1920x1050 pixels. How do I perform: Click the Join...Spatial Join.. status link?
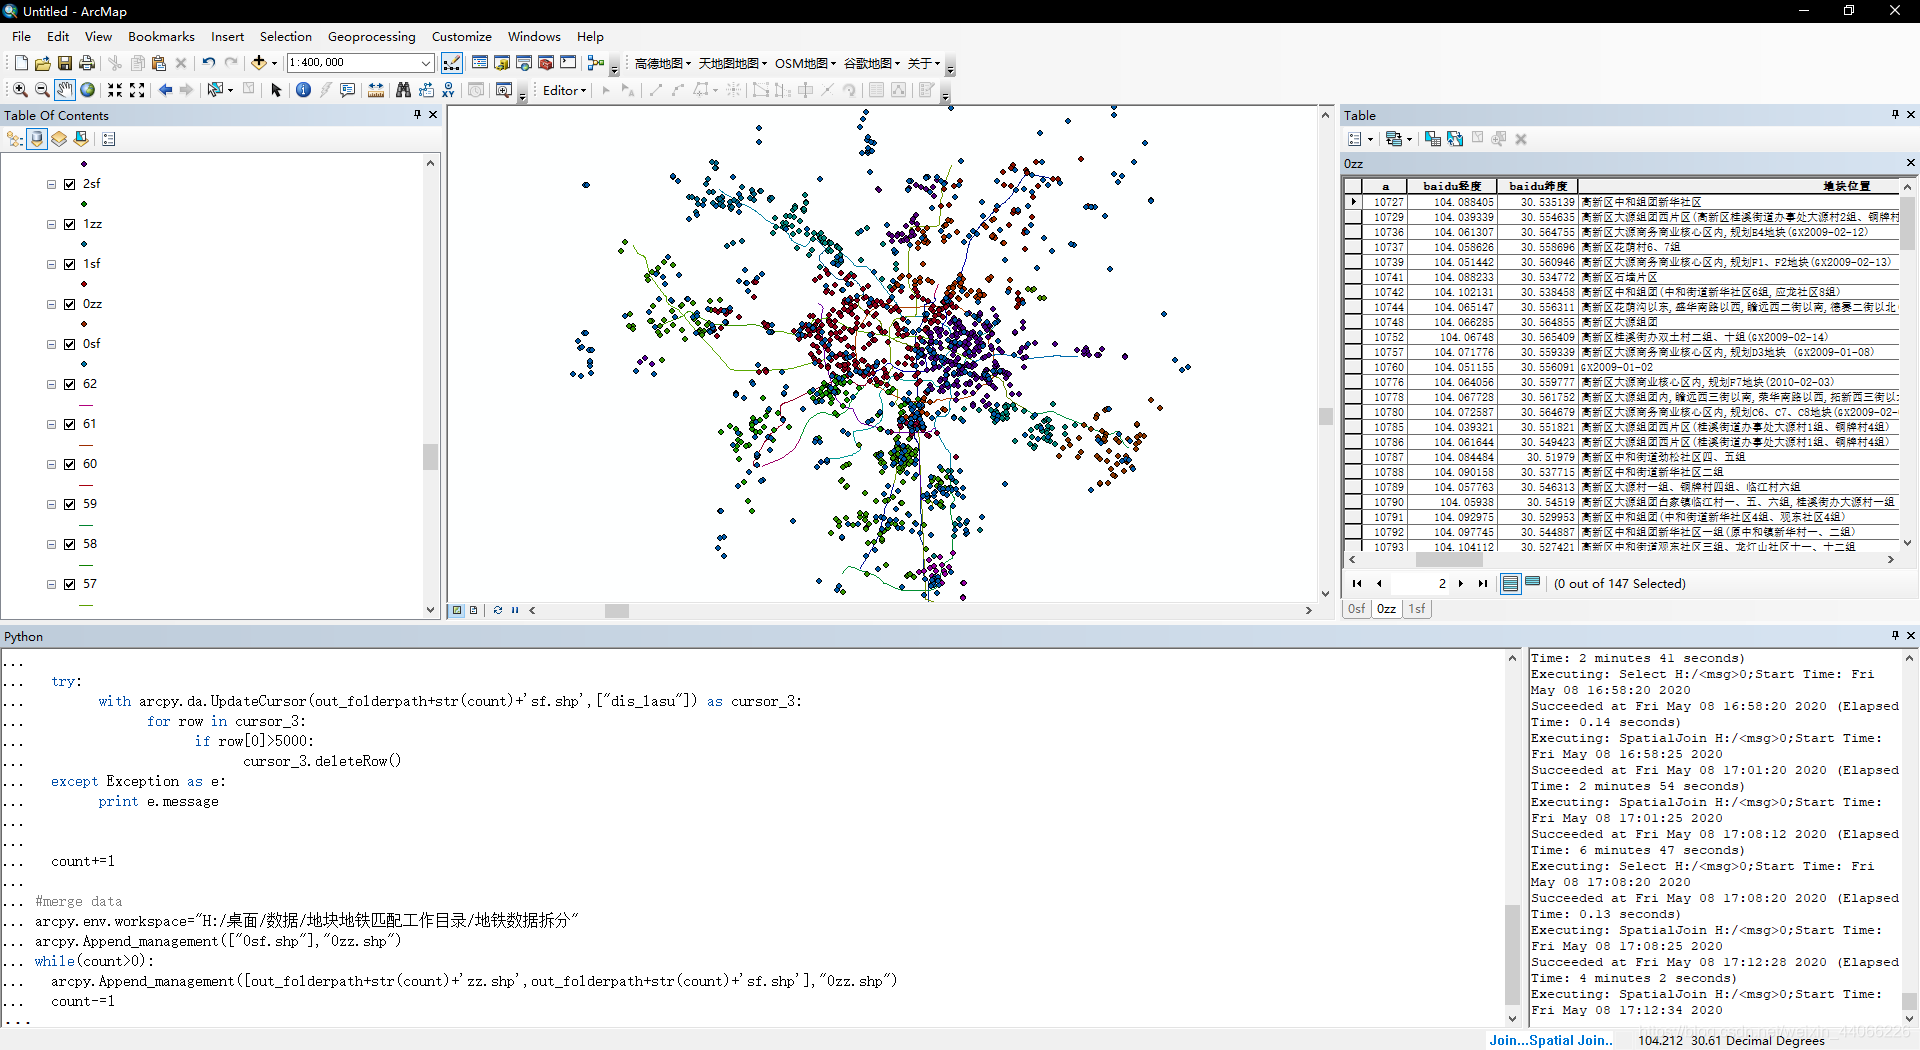pyautogui.click(x=1550, y=1040)
